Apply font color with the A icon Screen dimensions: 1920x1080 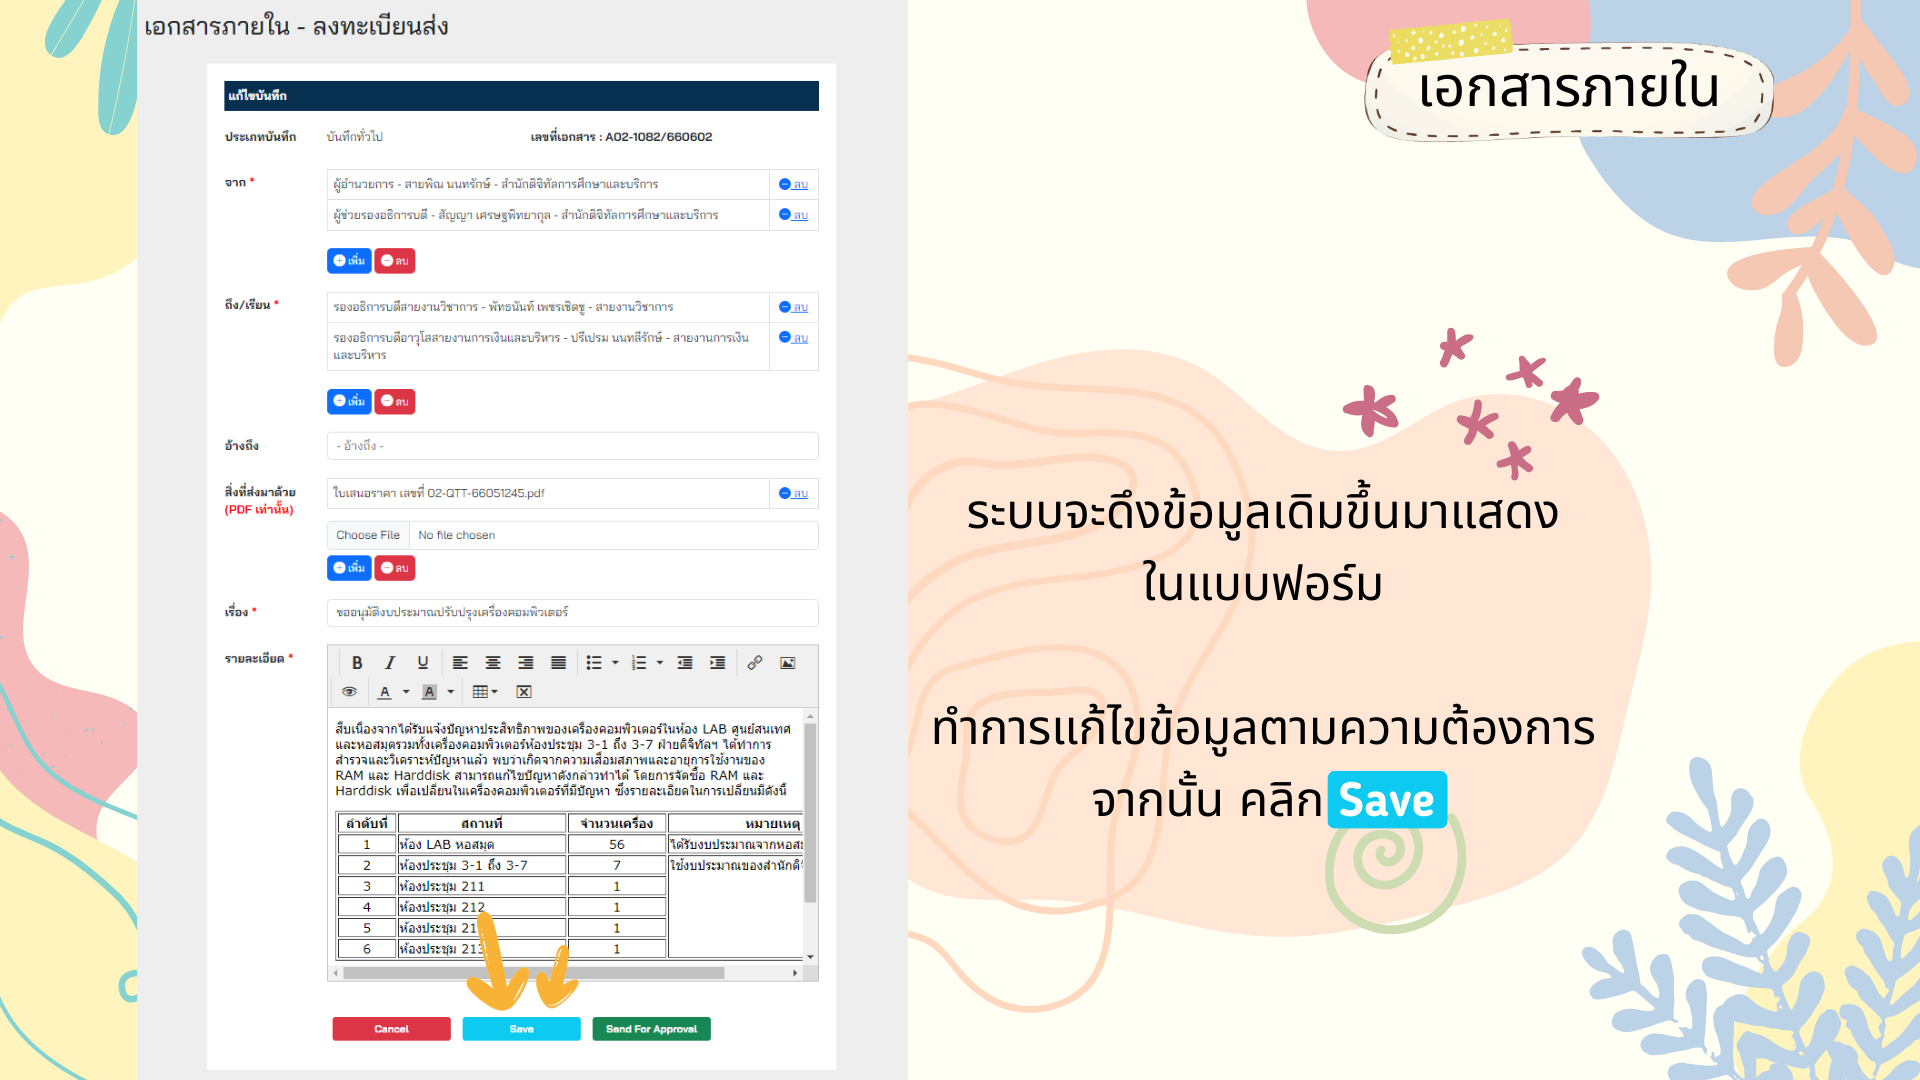[x=385, y=692]
